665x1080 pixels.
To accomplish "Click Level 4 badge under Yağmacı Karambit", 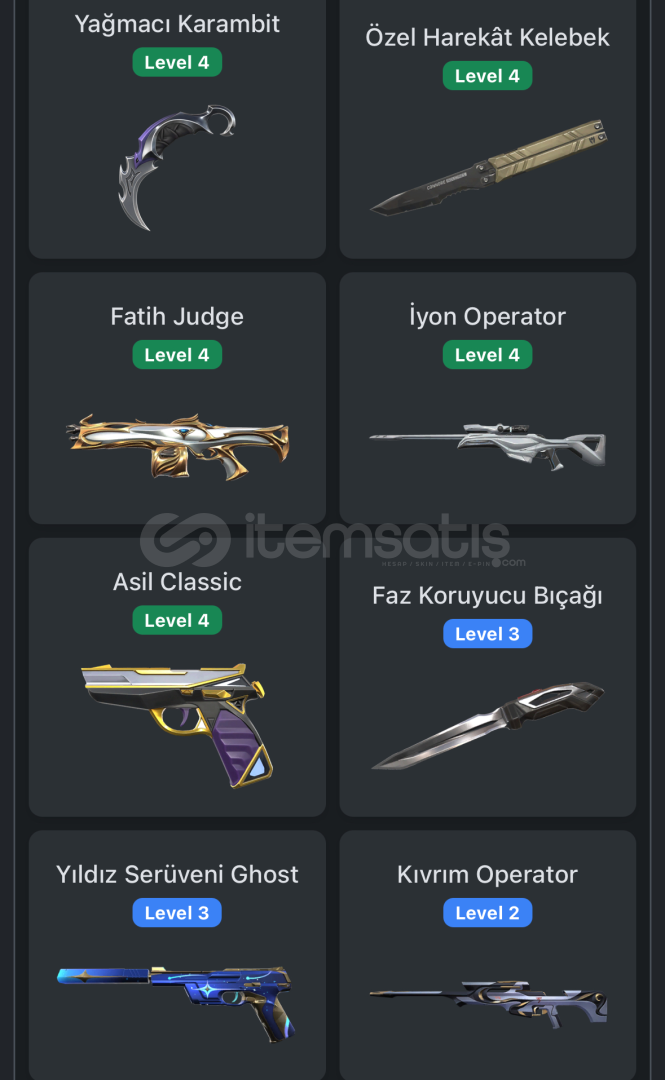I will pos(177,62).
